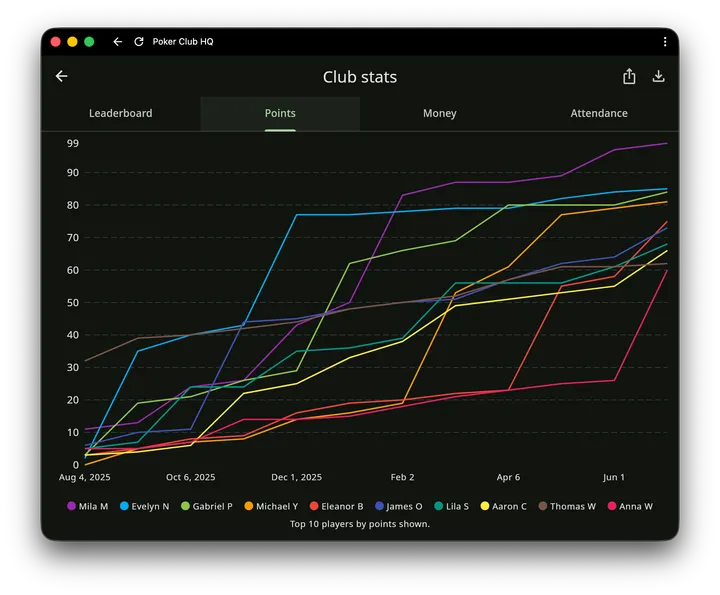Toggle Anna W series in legend

(630, 506)
